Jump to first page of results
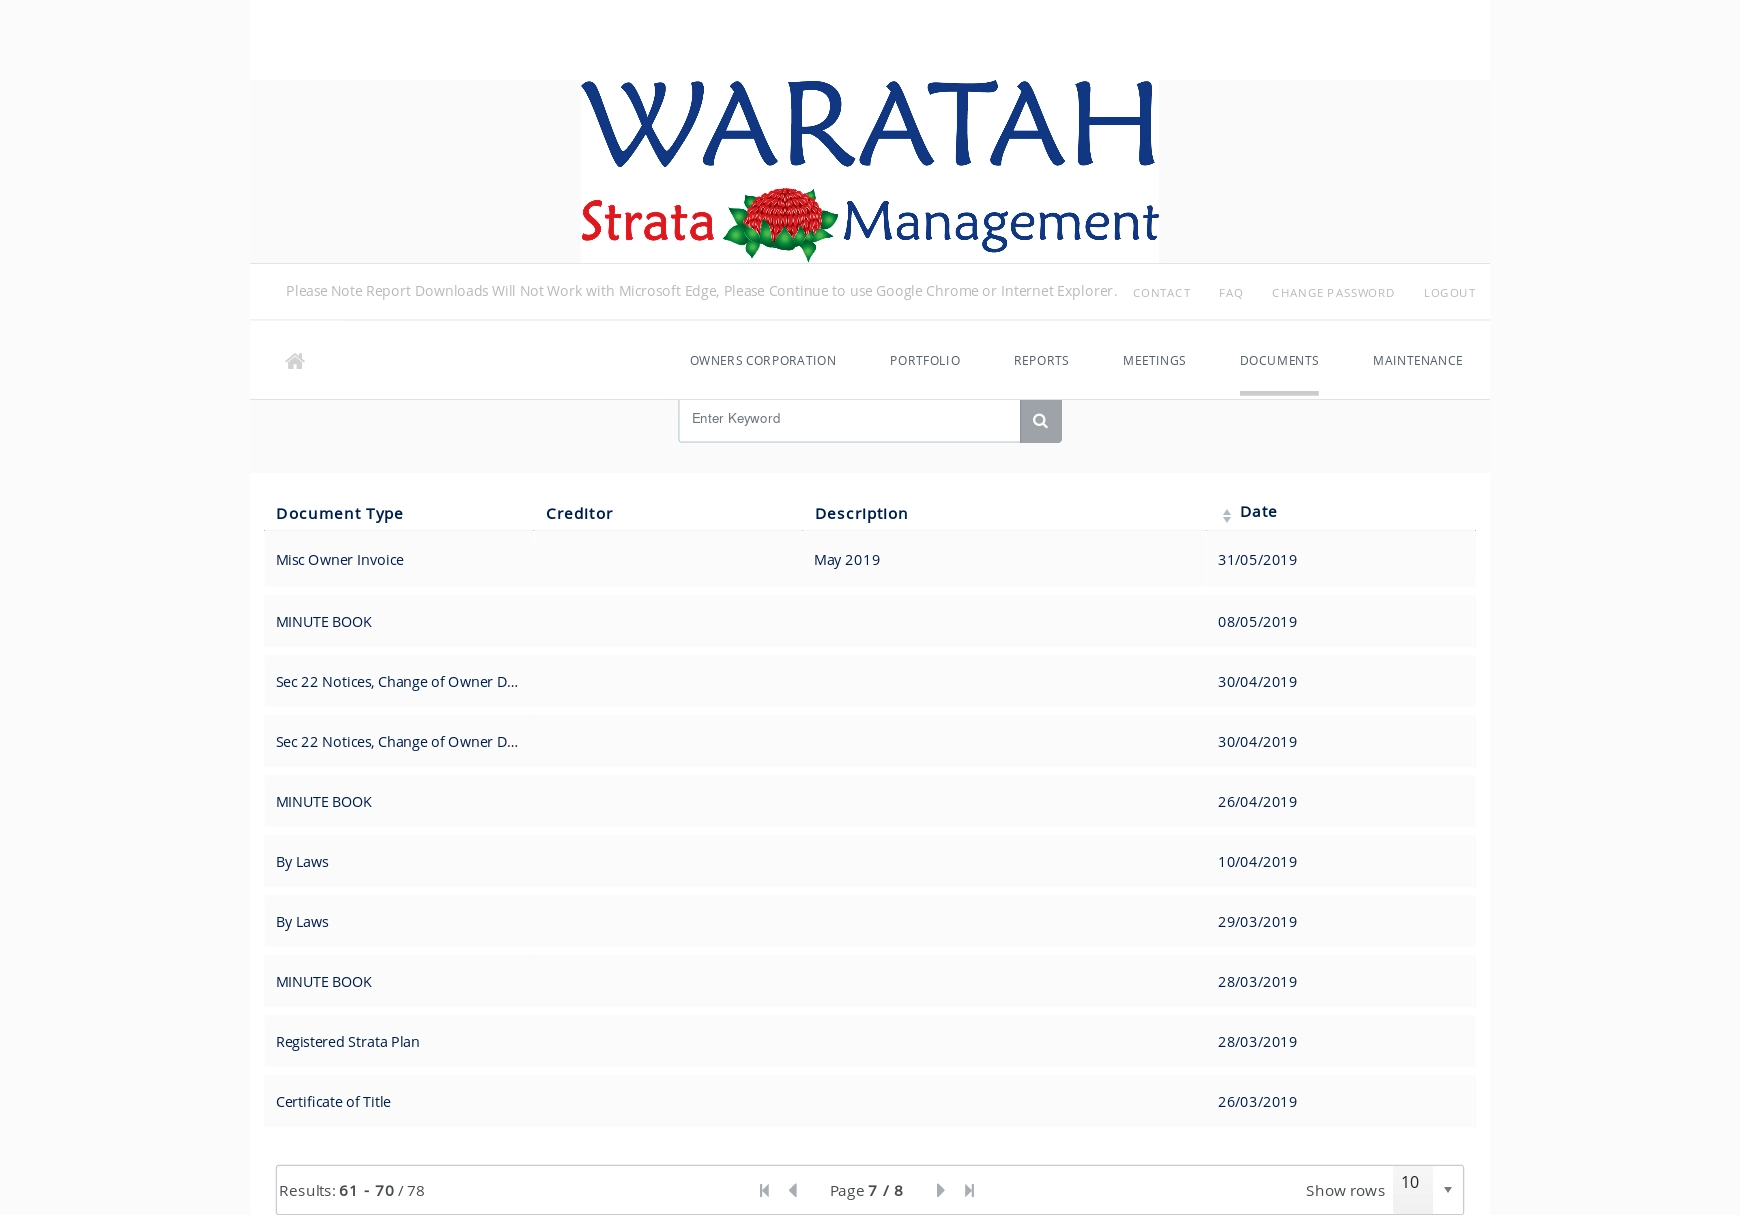Image resolution: width=1740 pixels, height=1215 pixels. click(765, 1190)
